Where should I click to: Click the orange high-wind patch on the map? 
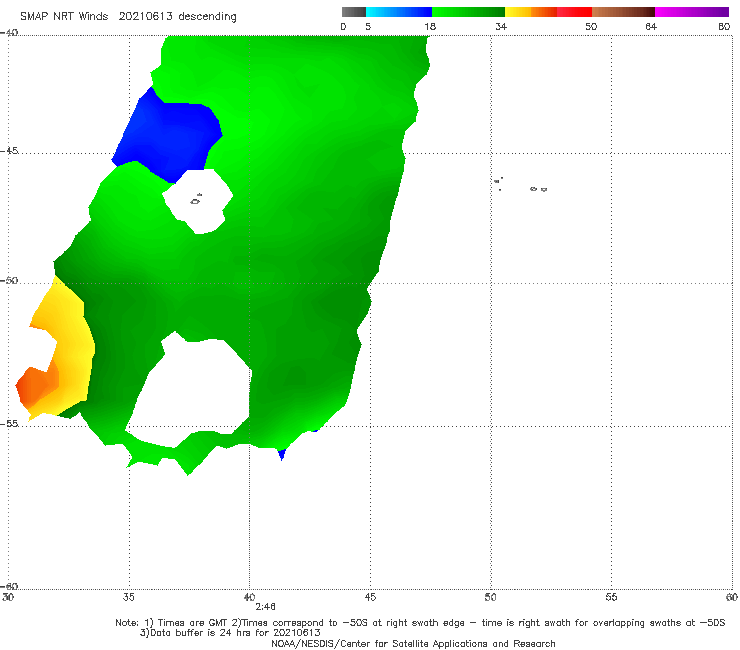tap(37, 386)
